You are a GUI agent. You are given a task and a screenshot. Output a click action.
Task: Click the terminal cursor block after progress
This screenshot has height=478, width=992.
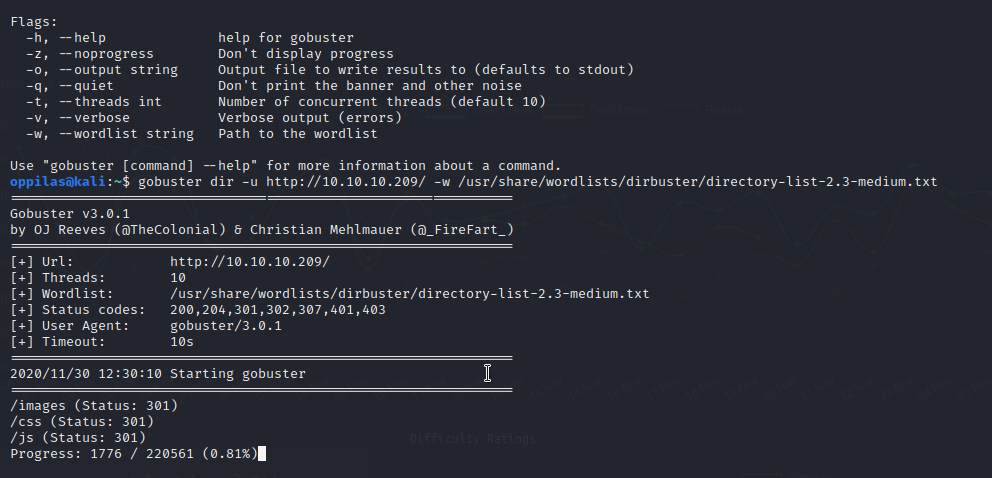click(x=262, y=454)
